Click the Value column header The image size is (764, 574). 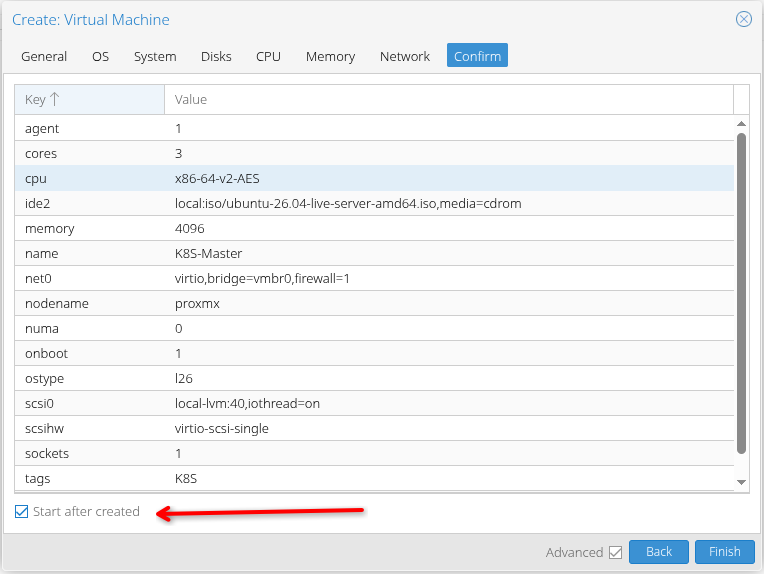tap(449, 99)
